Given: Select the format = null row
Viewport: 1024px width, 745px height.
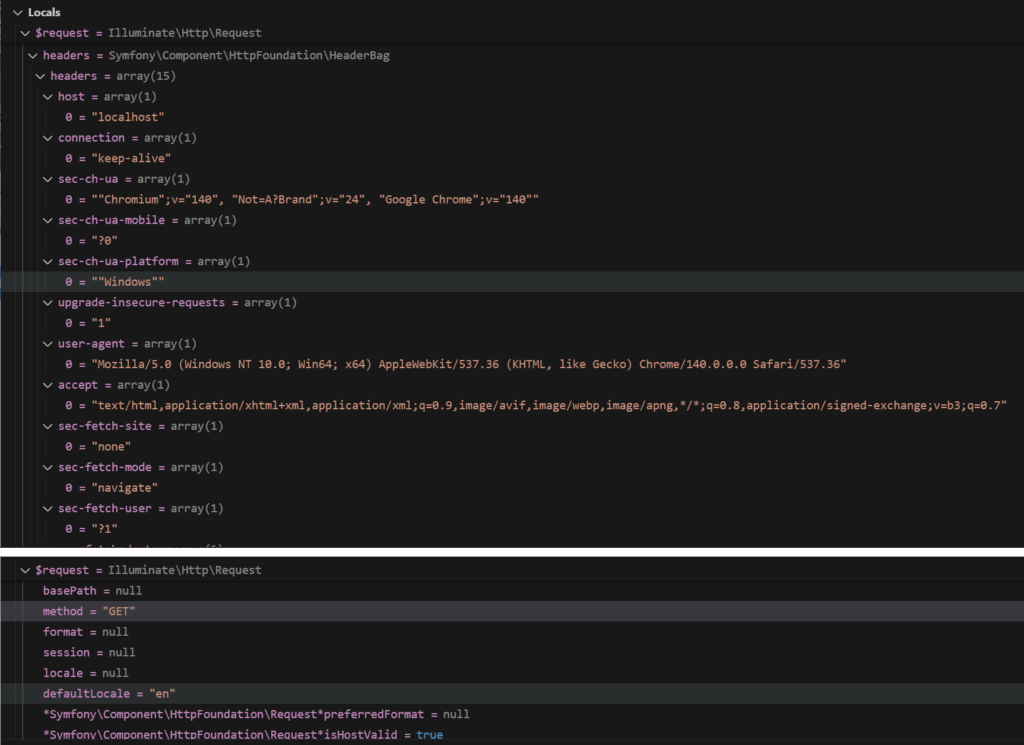Looking at the screenshot, I should [x=512, y=631].
